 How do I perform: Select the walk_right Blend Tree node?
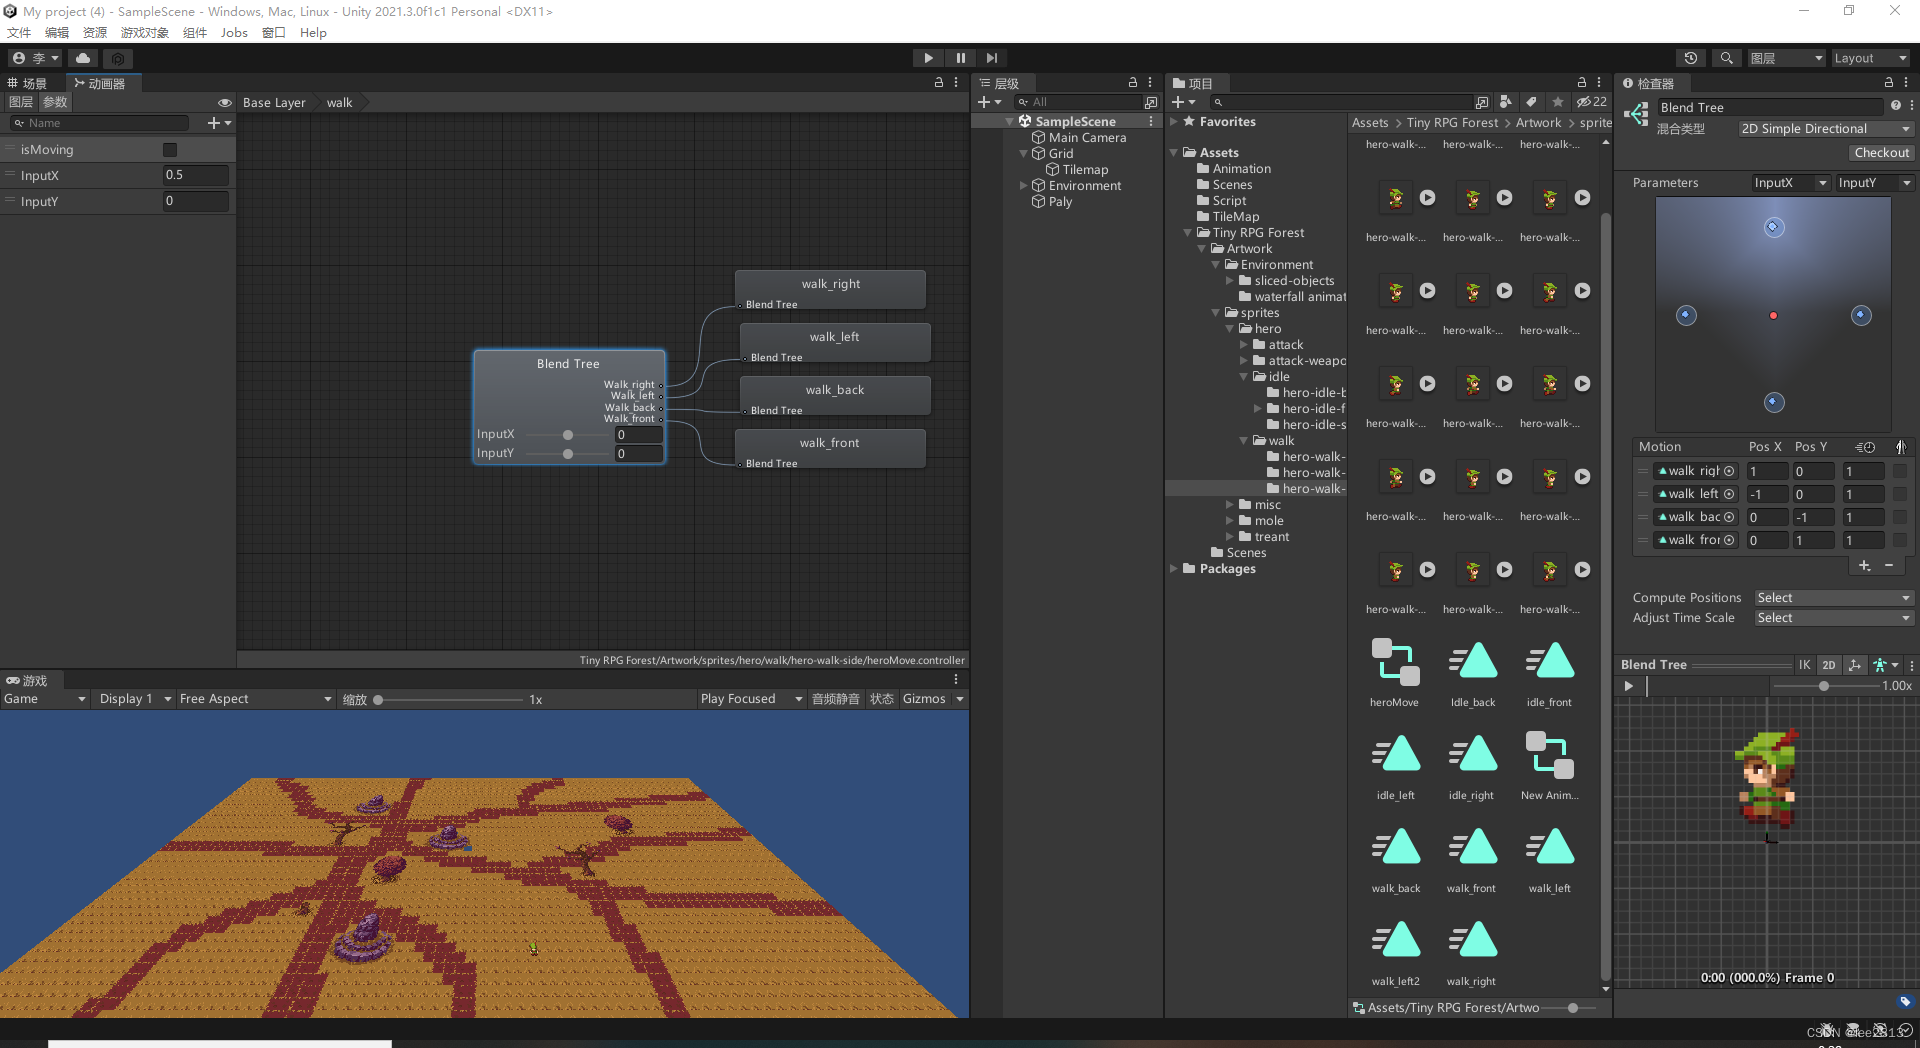coord(830,290)
